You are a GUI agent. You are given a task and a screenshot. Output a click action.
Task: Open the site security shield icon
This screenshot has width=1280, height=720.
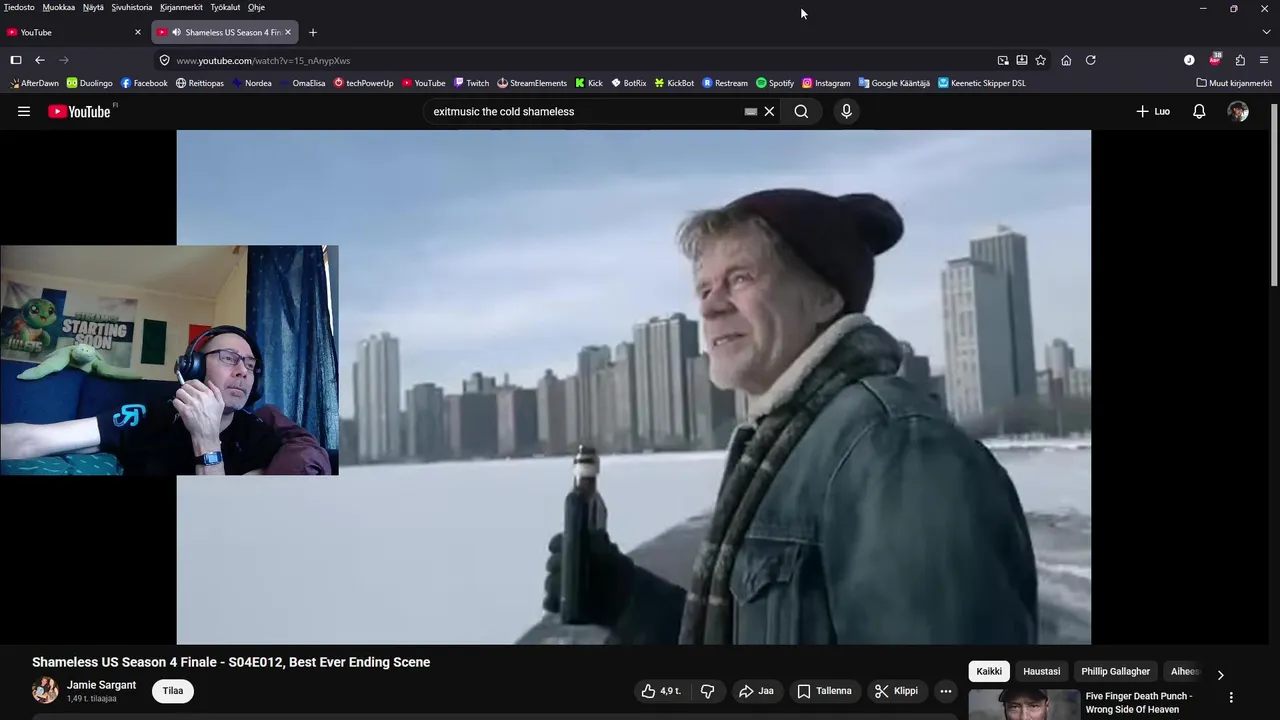165,60
